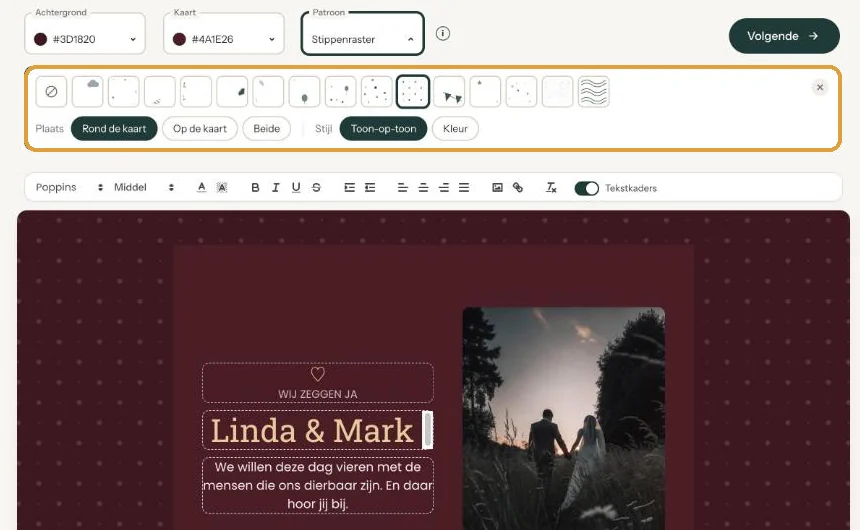Viewport: 860px width, 530px height.
Task: Choose the leaf pattern thumbnail
Action: (x=232, y=92)
